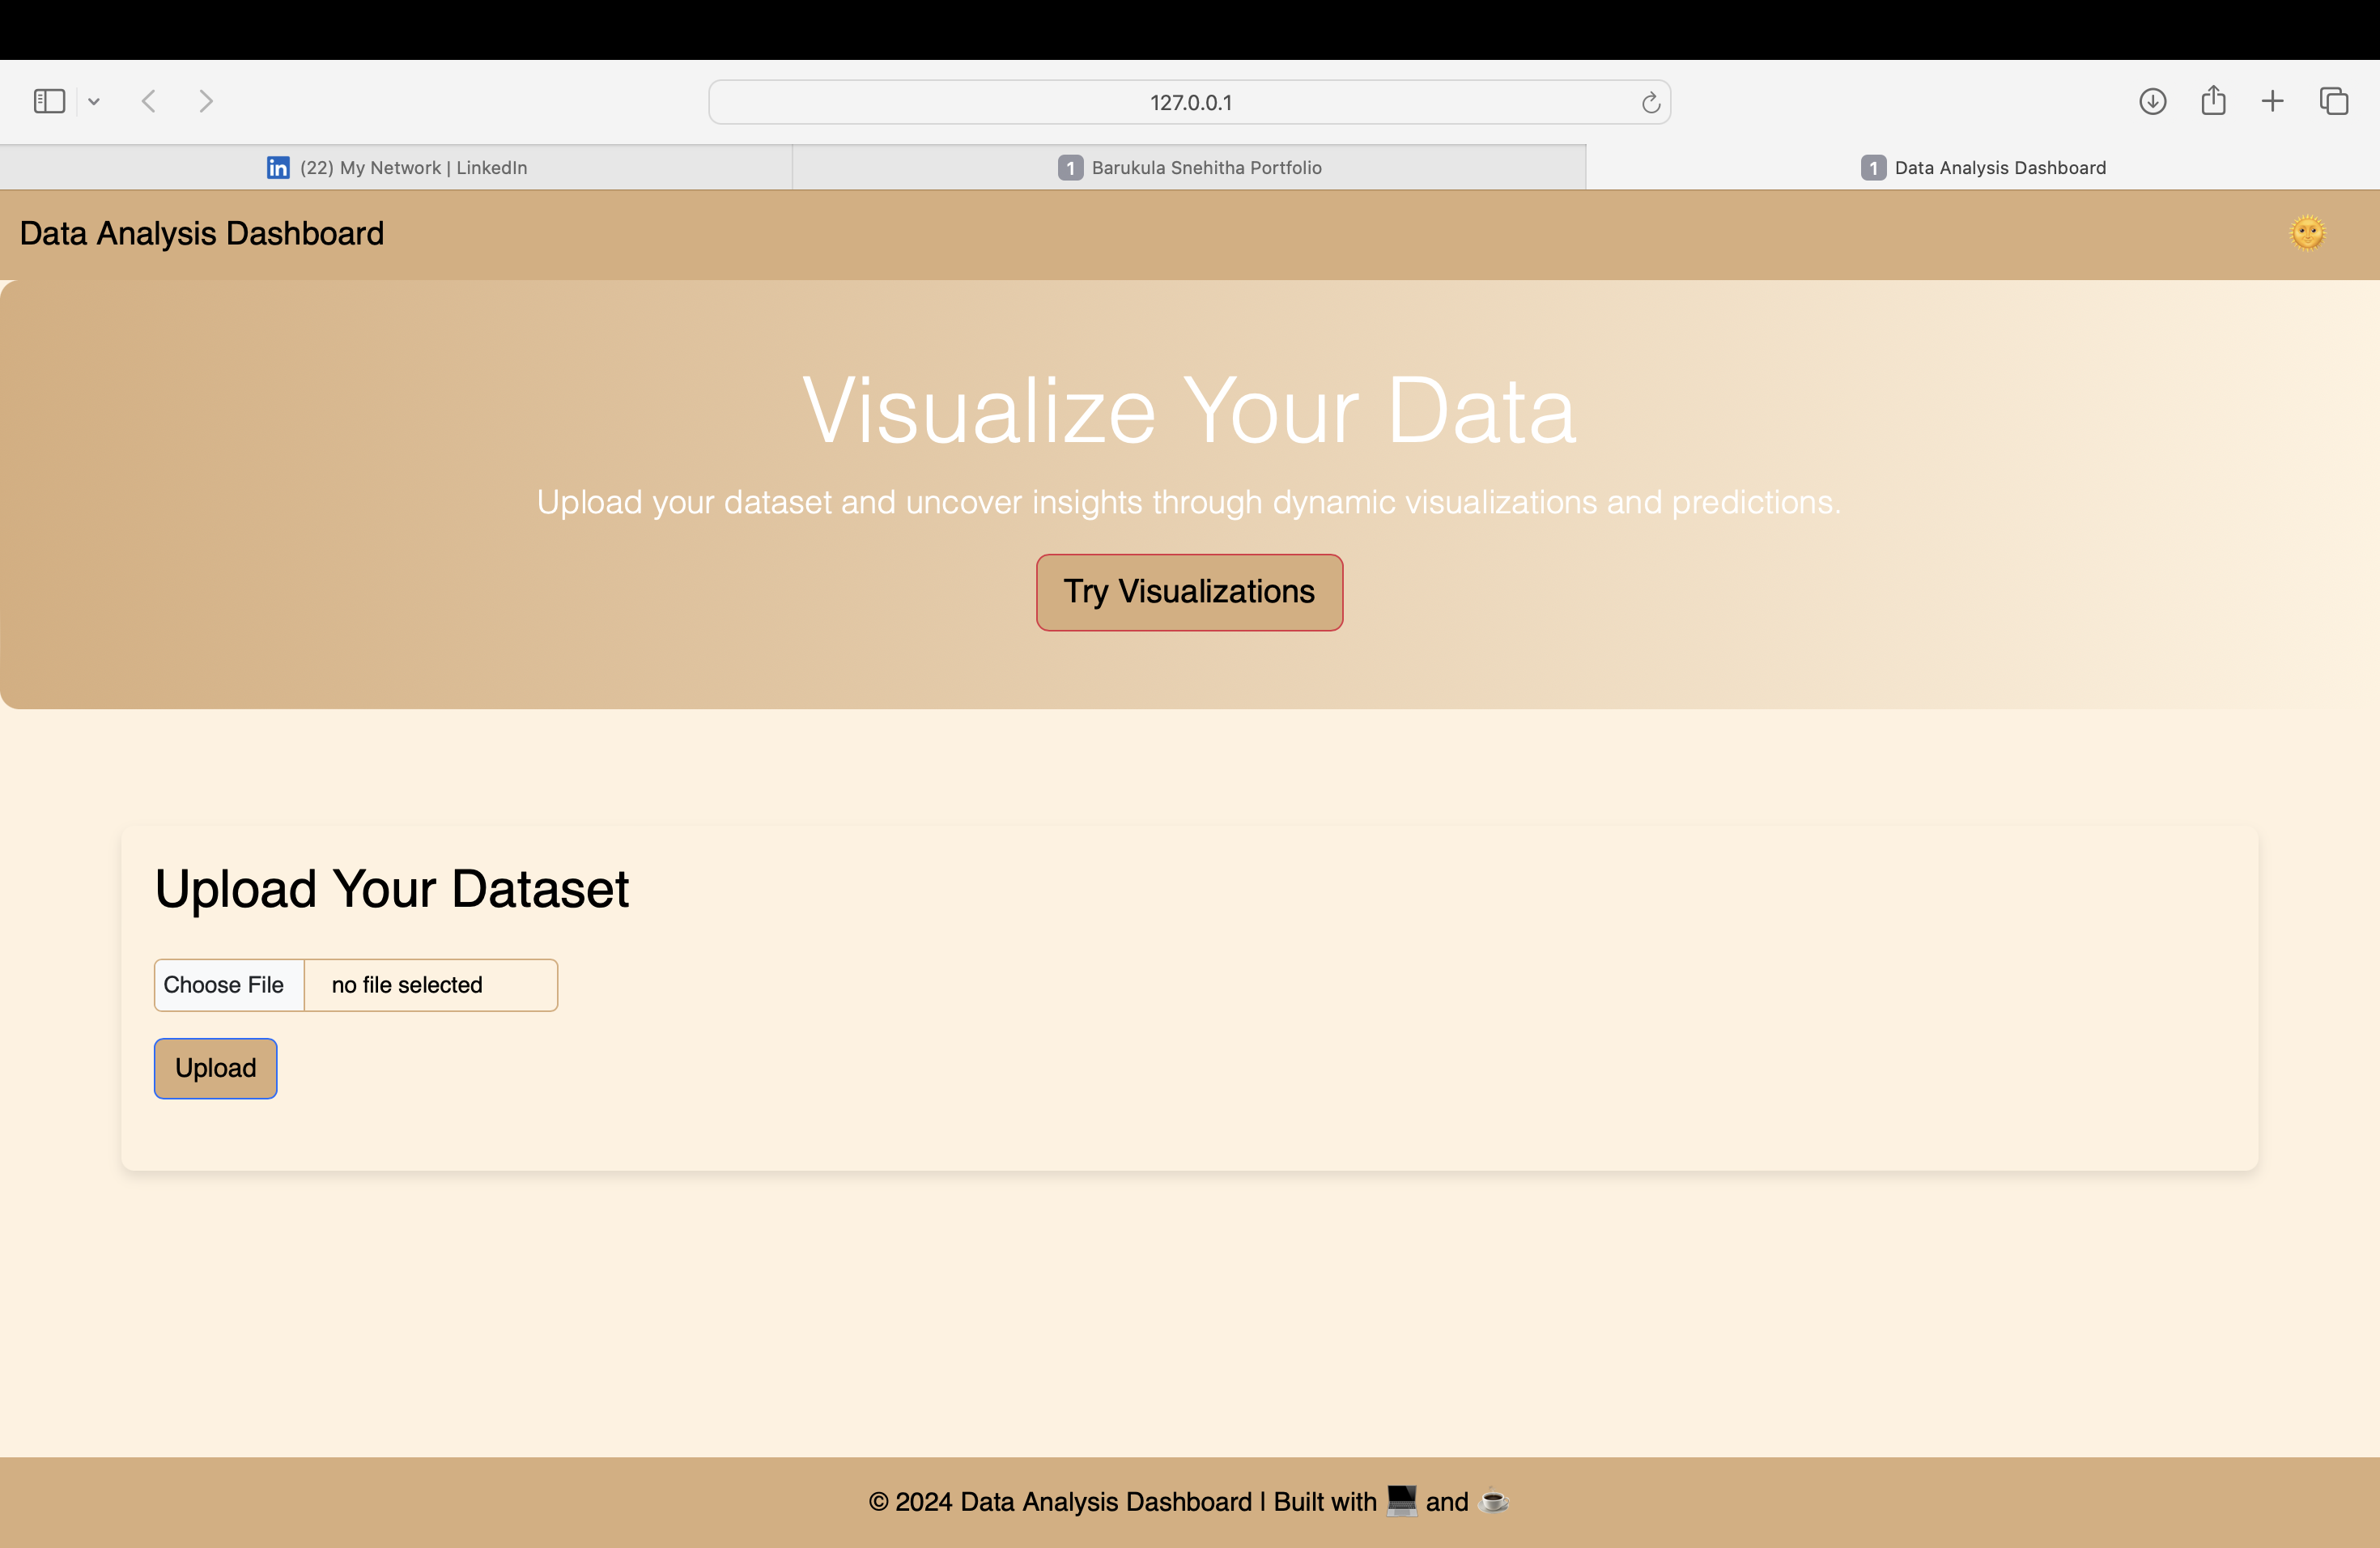
Task: Show the tab overview
Action: tap(2335, 101)
